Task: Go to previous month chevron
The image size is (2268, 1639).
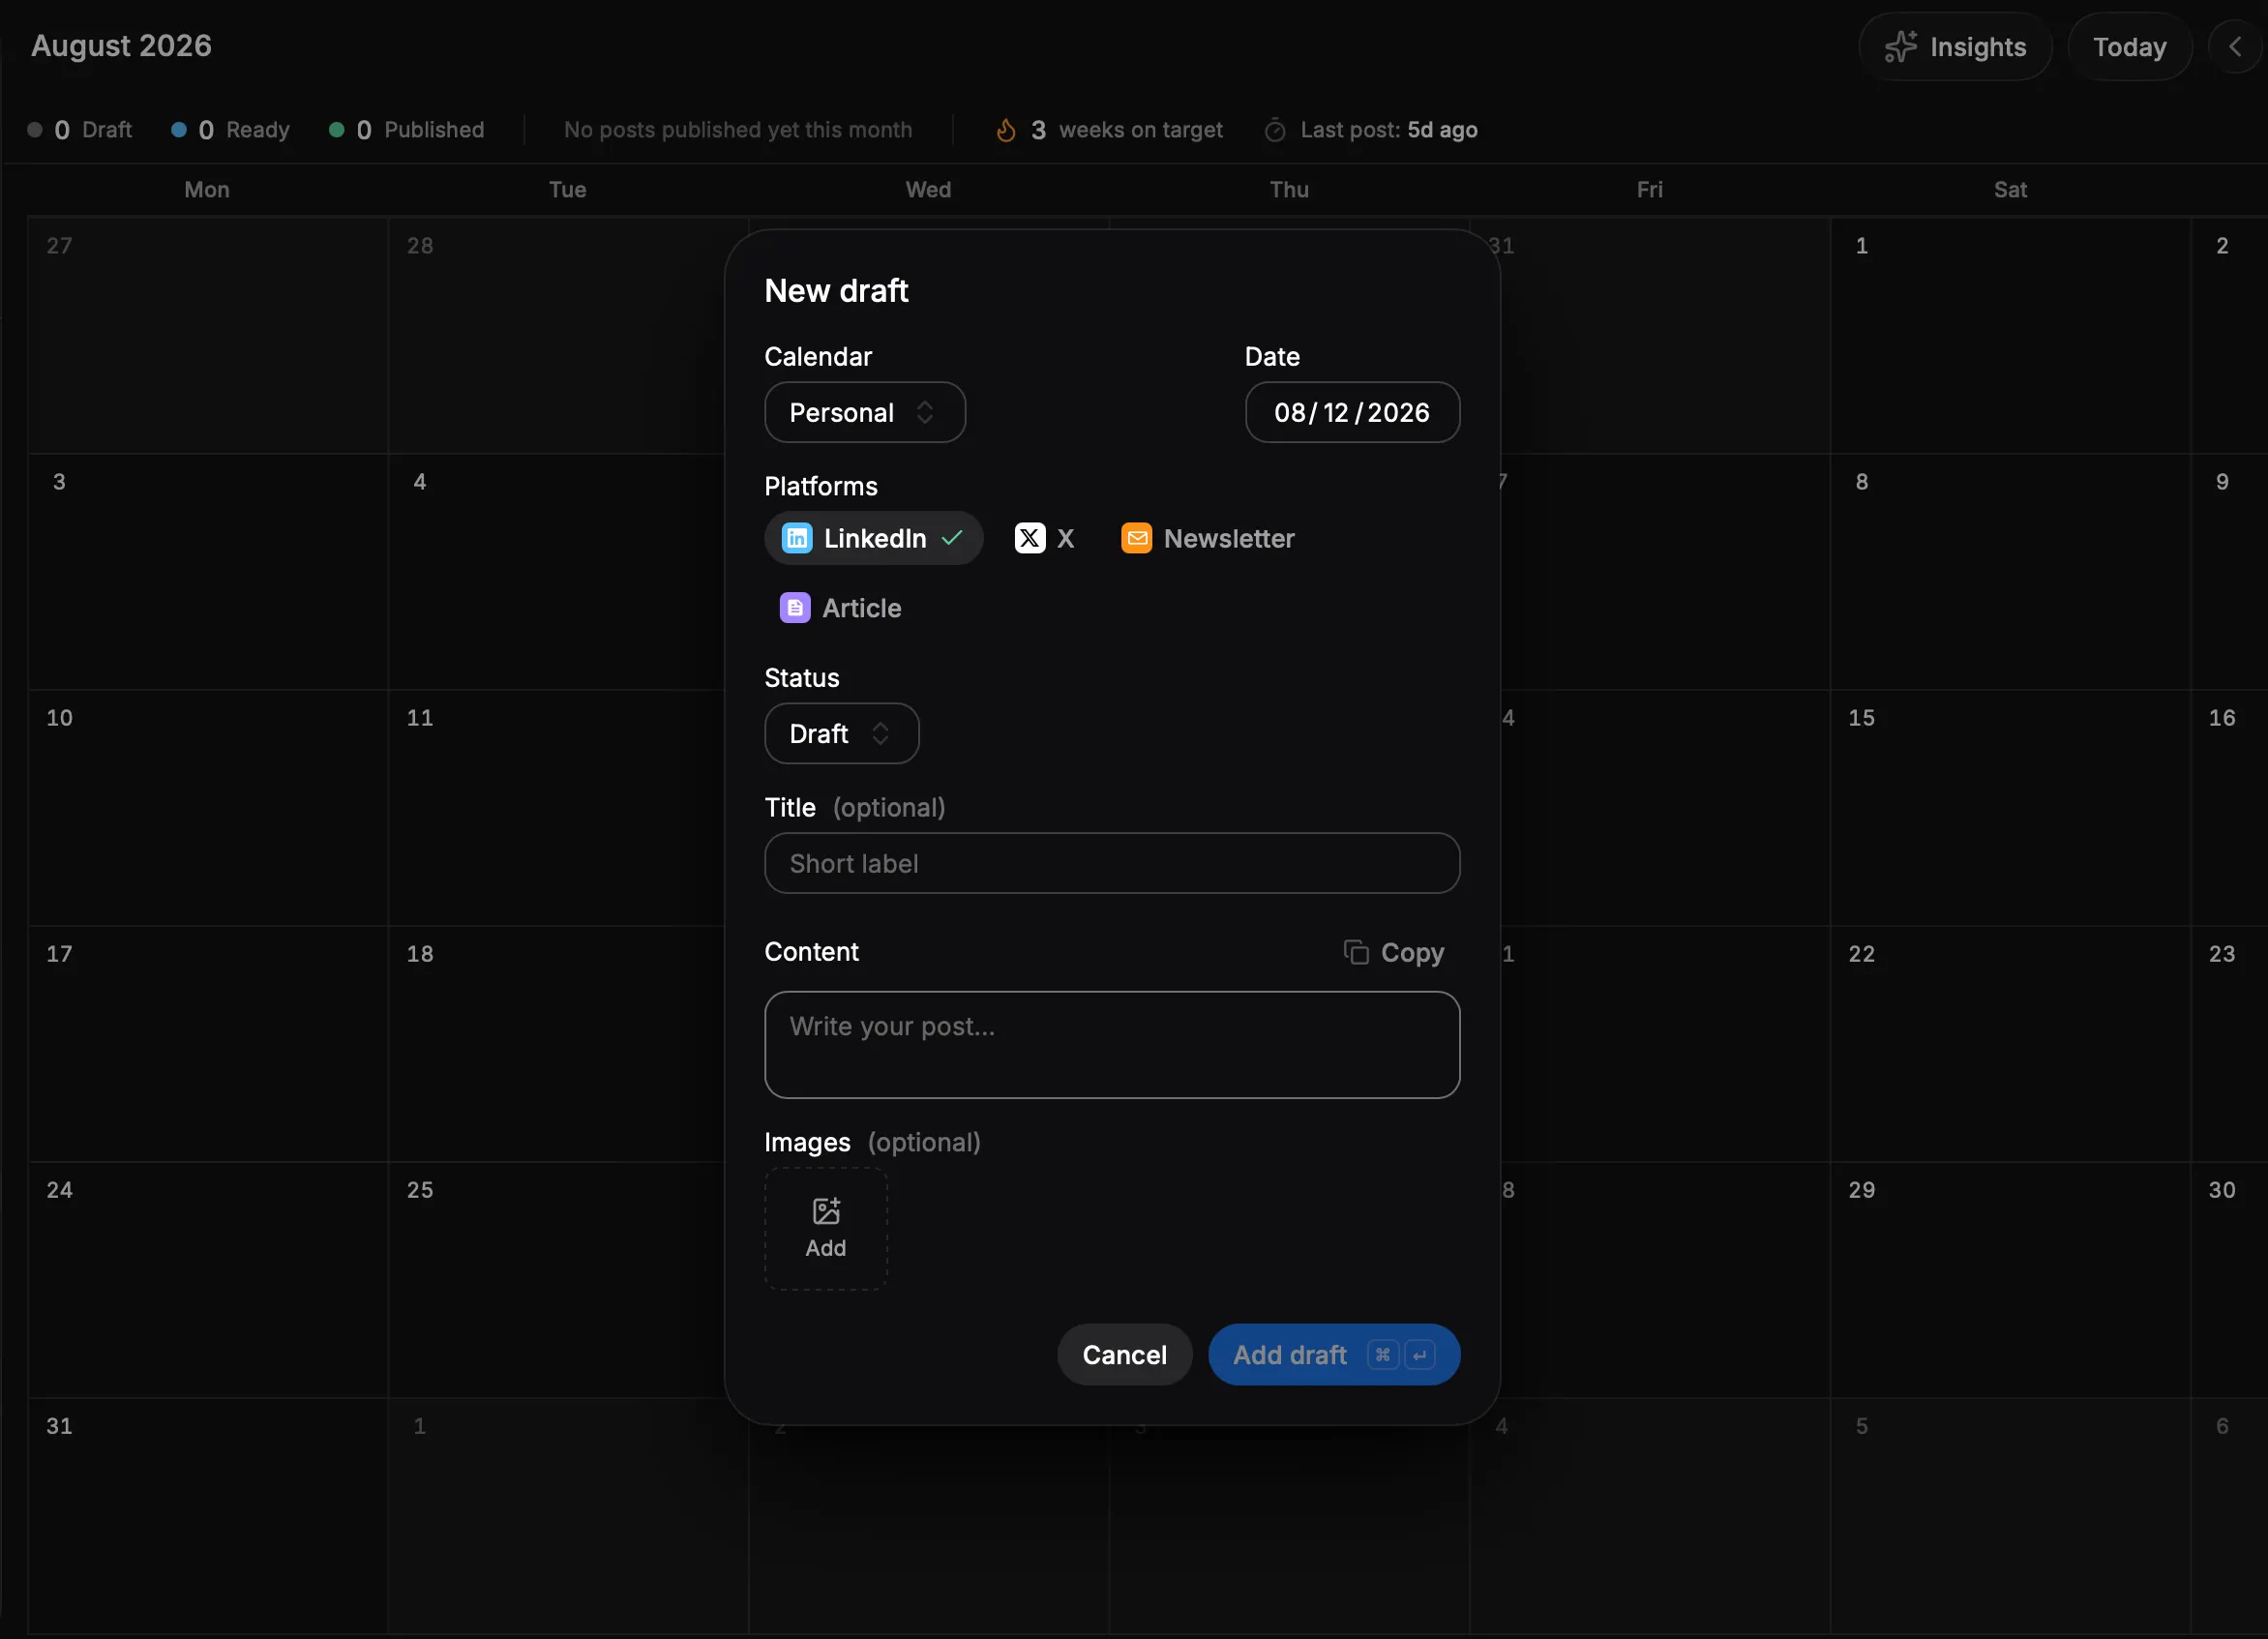Action: point(2234,47)
